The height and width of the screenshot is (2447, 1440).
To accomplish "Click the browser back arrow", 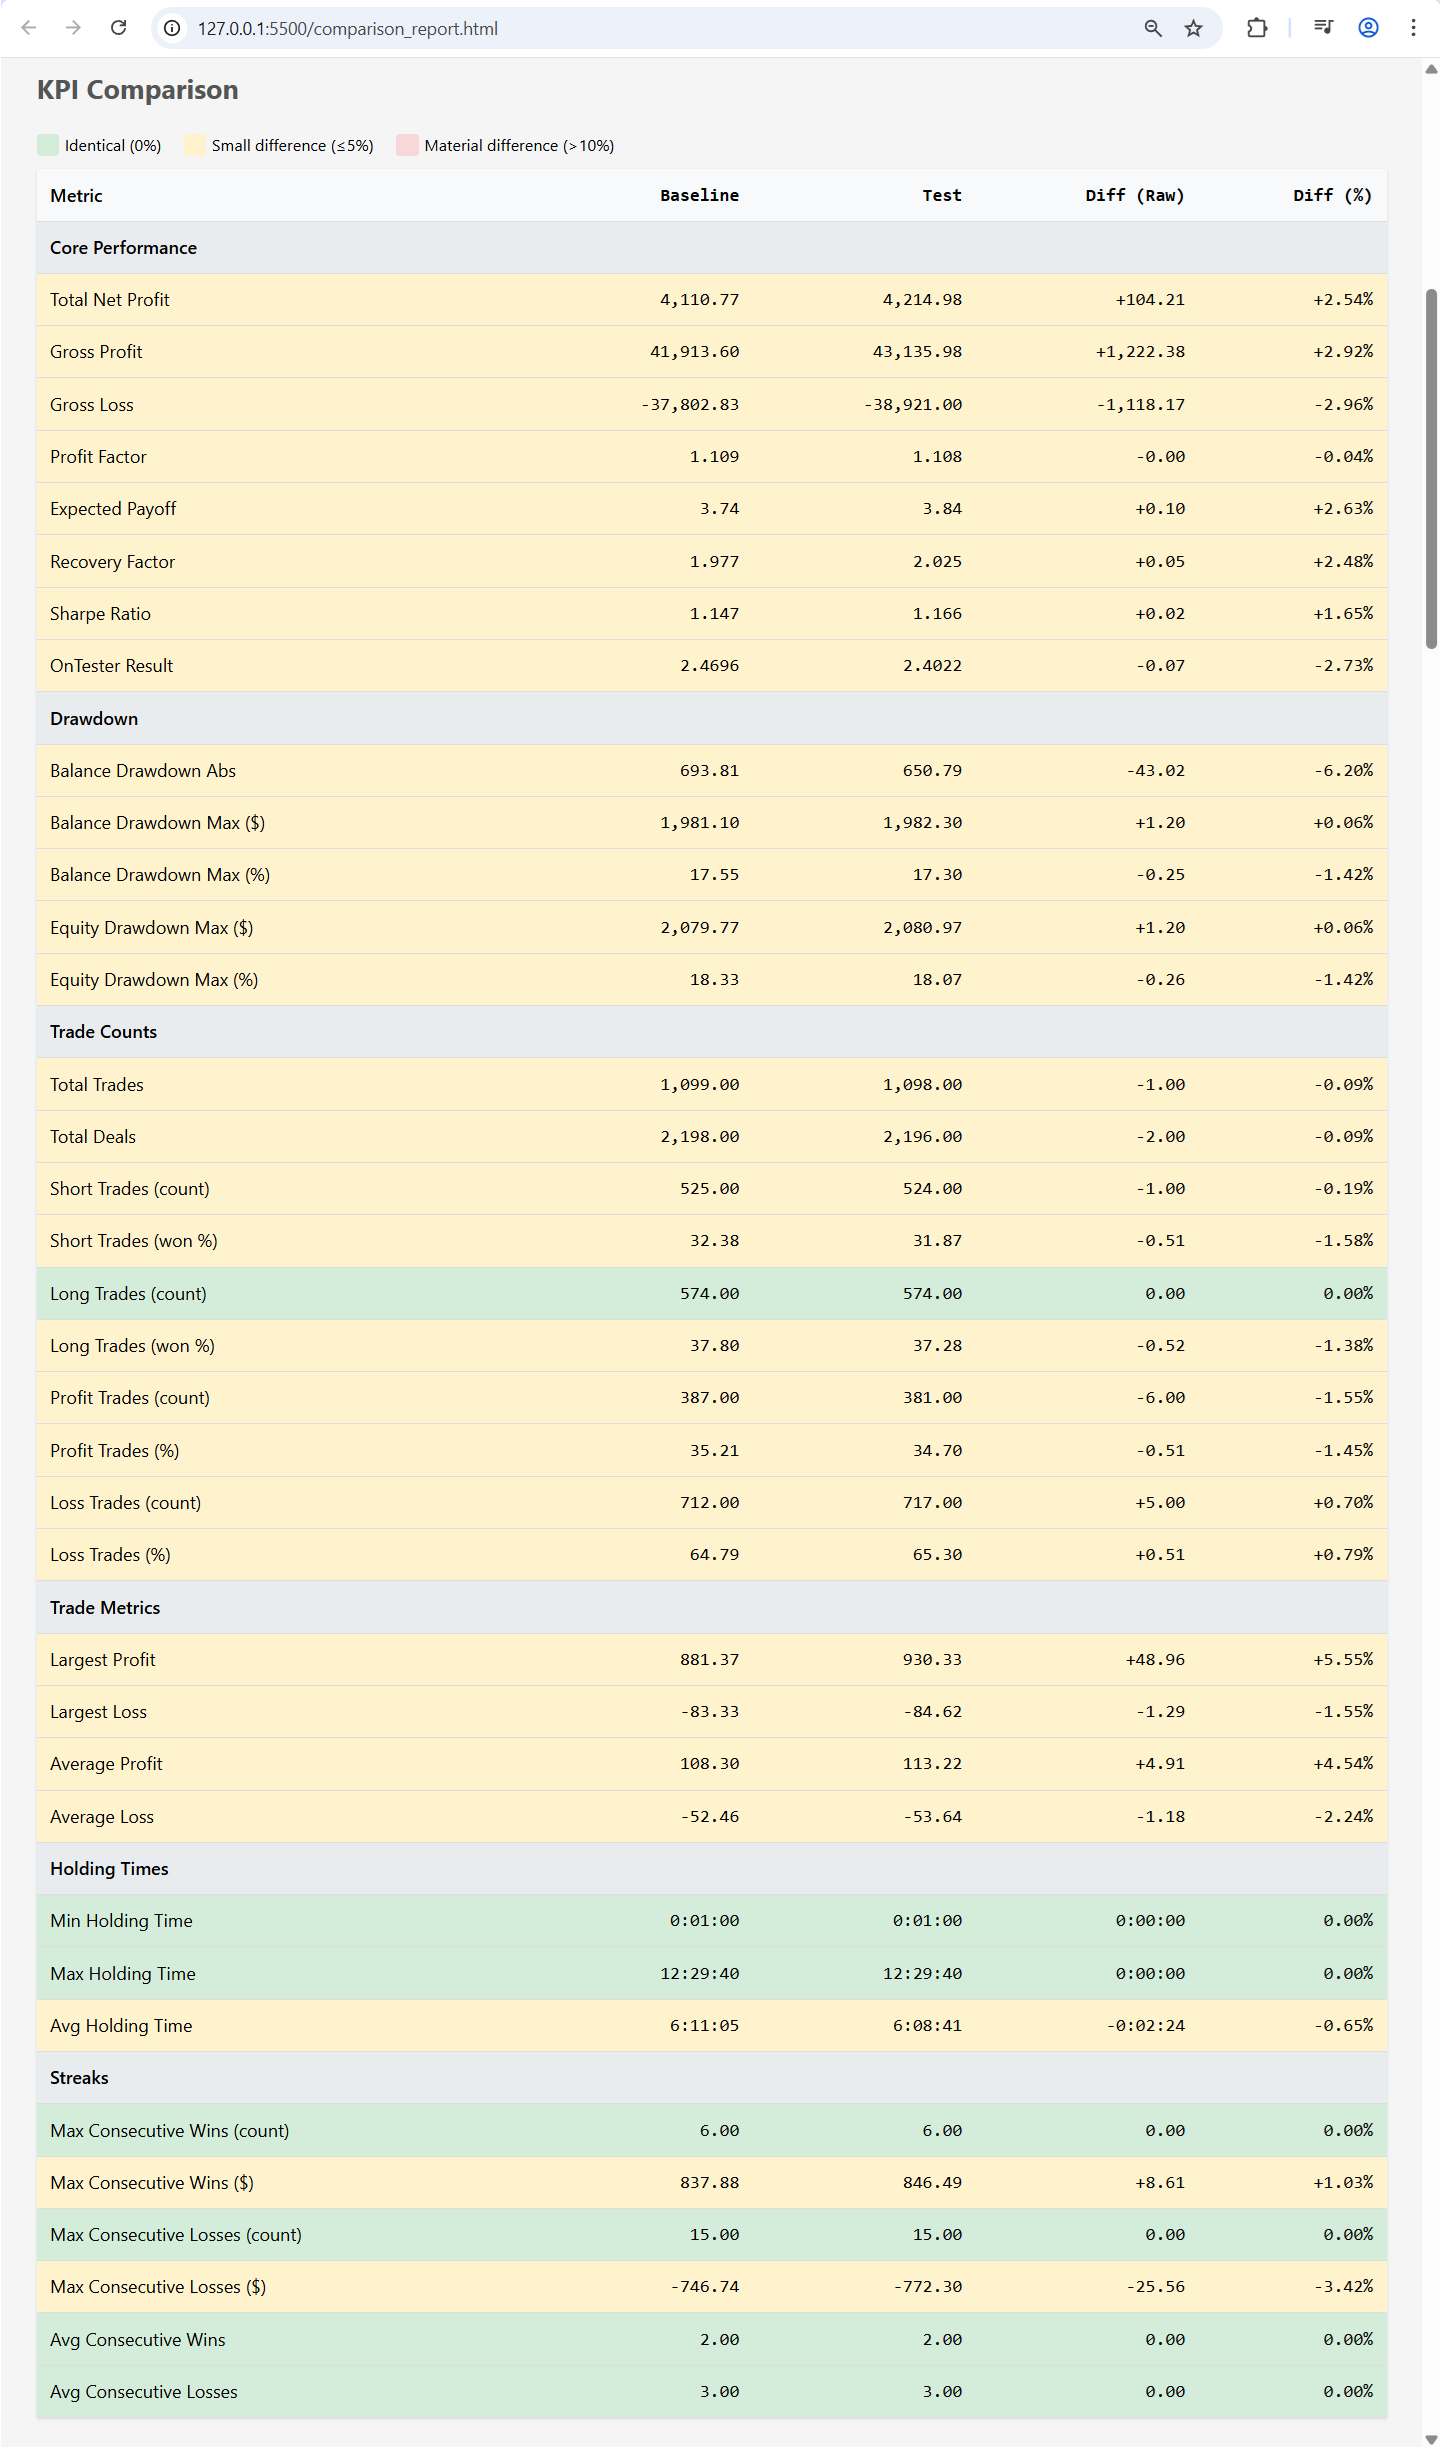I will click(x=29, y=28).
